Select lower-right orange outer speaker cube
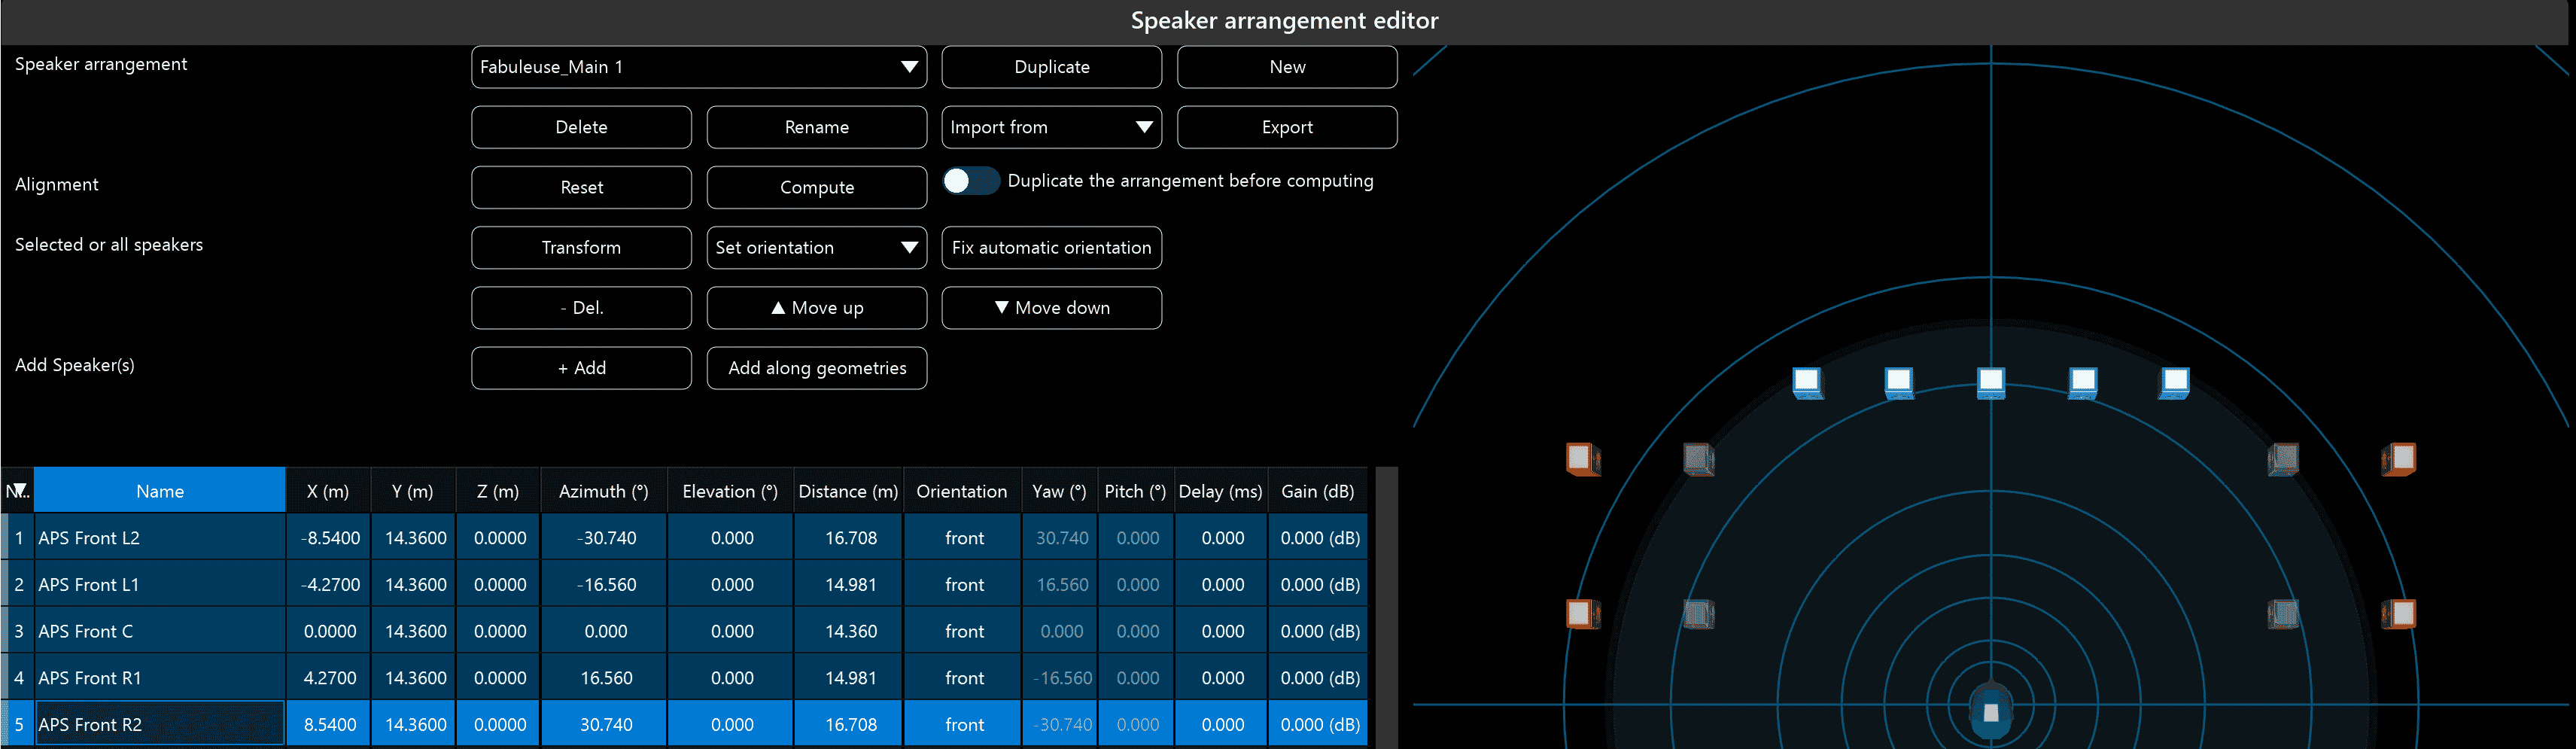This screenshot has width=2576, height=749. [2399, 613]
